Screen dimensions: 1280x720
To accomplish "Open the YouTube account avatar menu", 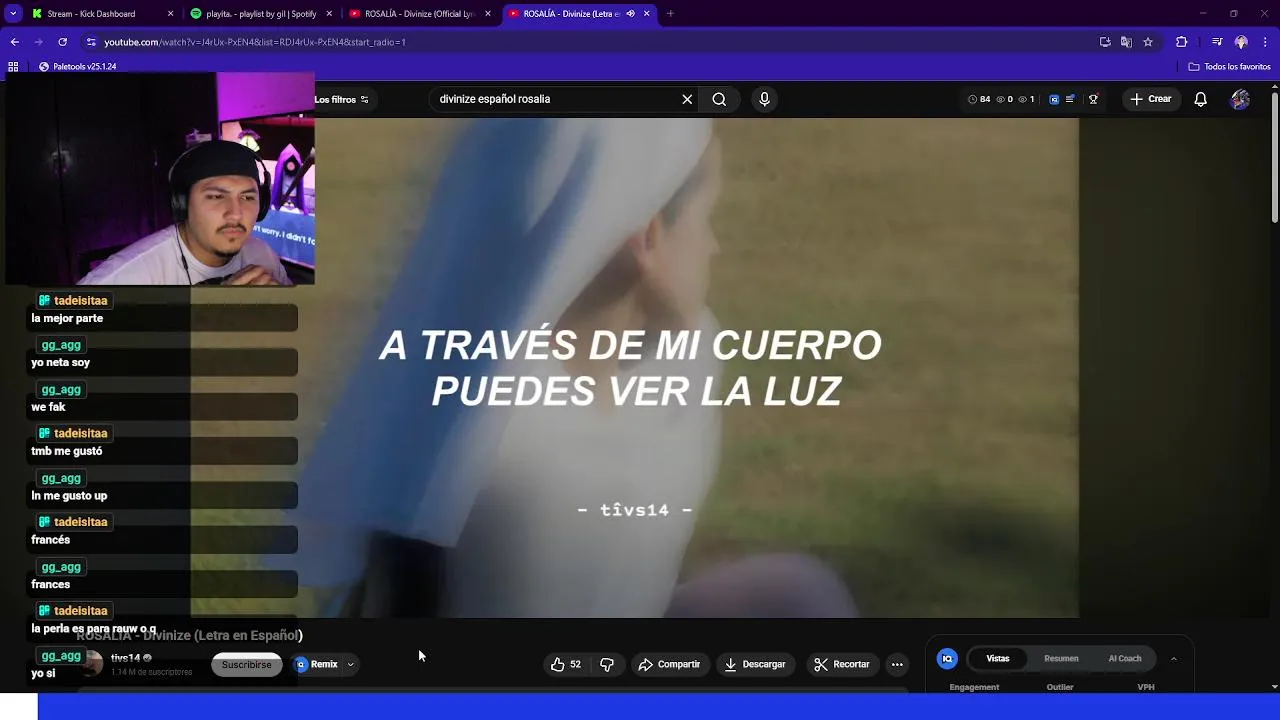I will click(1240, 99).
